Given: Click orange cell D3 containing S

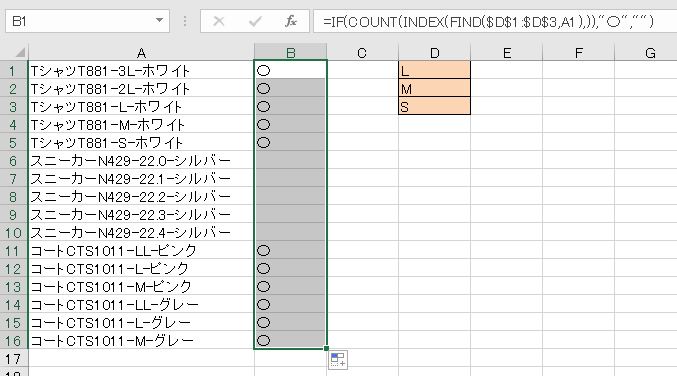Looking at the screenshot, I should [434, 106].
